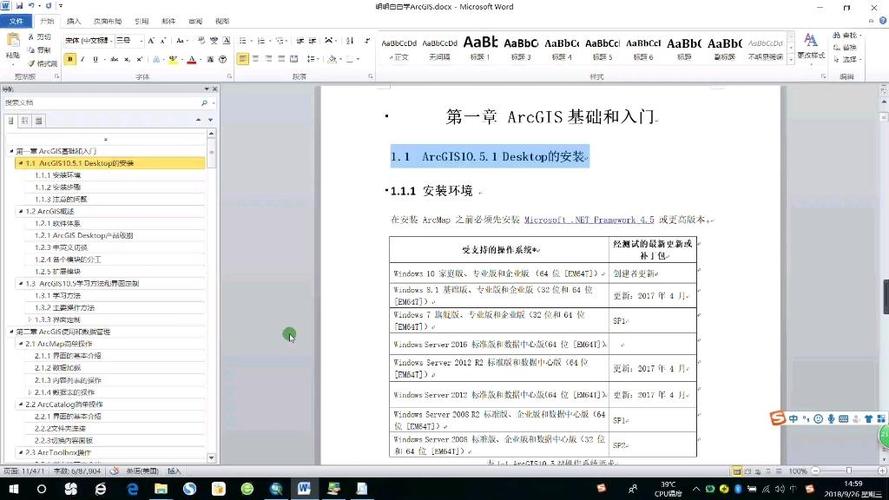Shrink the font size
This screenshot has height=500, width=889.
[163, 41]
